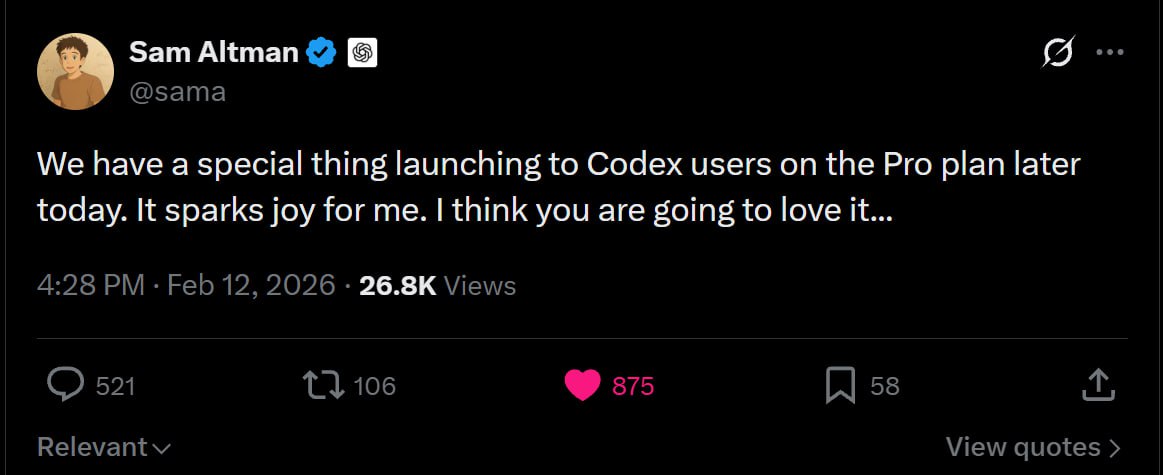The height and width of the screenshot is (475, 1163).
Task: Click the 26.8K Views count
Action: (437, 286)
